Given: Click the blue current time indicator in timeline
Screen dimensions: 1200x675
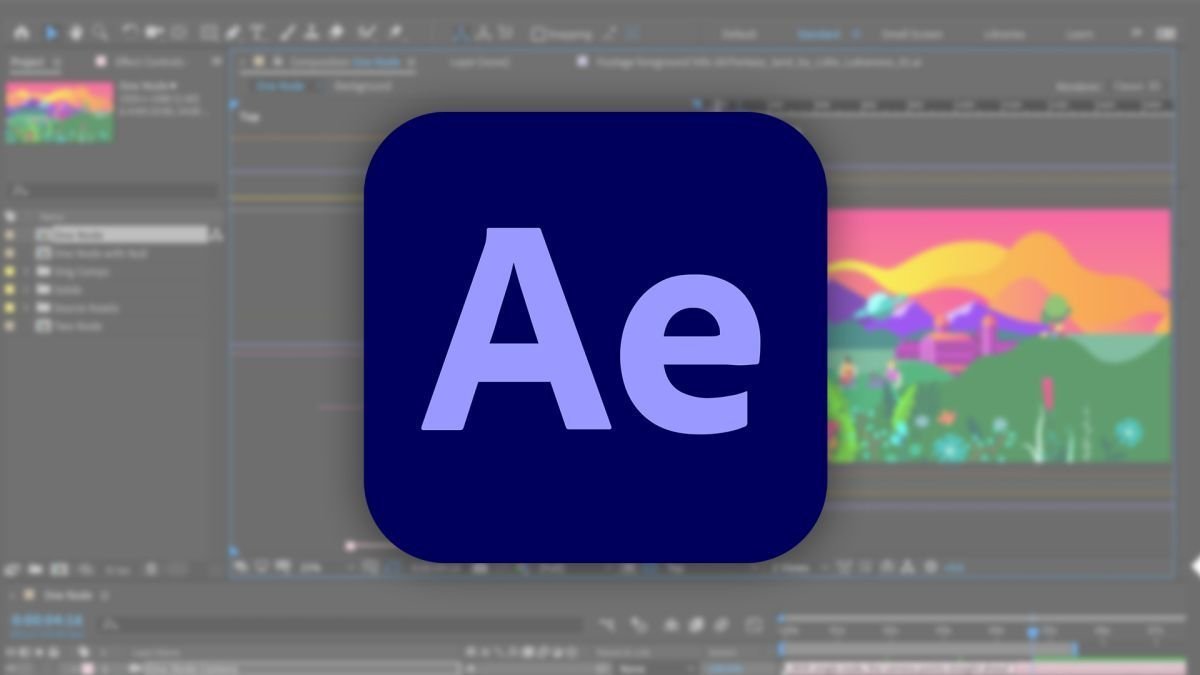Looking at the screenshot, I should point(1032,632).
